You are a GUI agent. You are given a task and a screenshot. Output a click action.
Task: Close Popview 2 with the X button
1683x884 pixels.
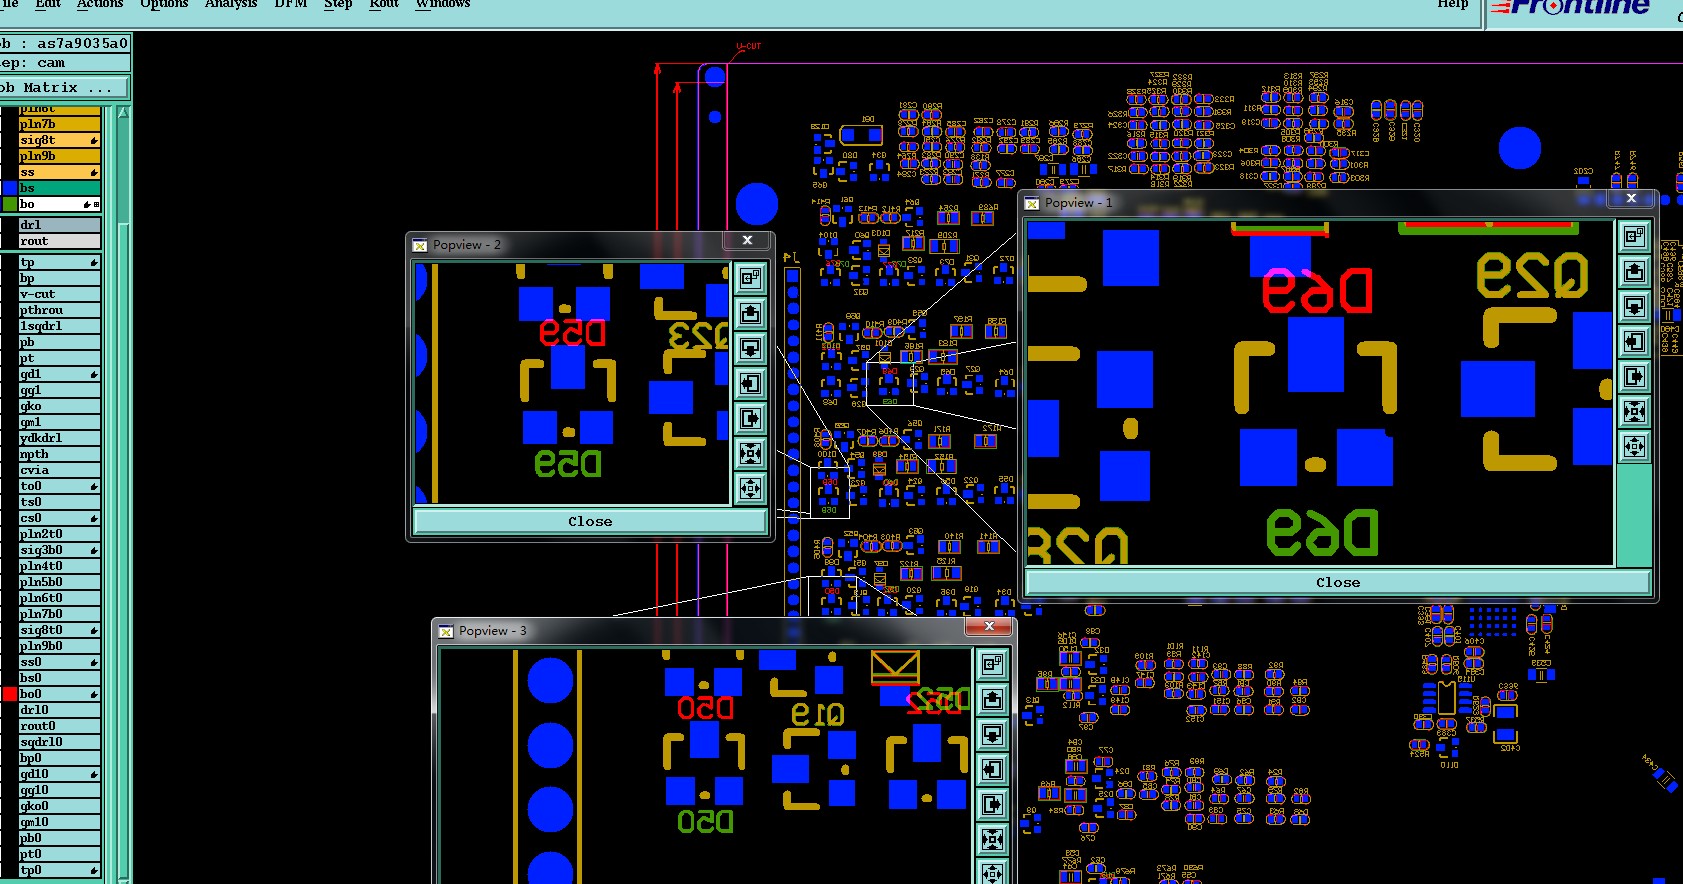[747, 240]
